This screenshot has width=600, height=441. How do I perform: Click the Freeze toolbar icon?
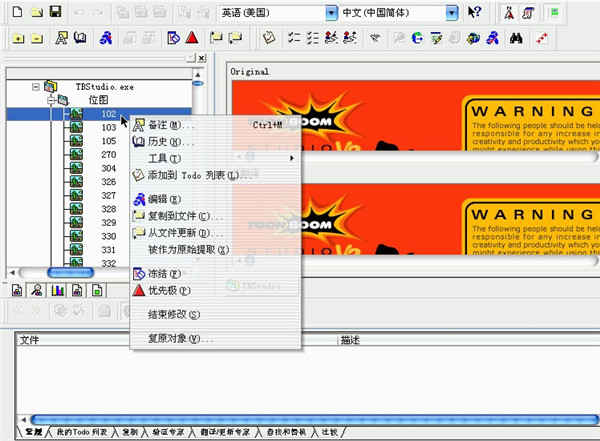(x=173, y=38)
